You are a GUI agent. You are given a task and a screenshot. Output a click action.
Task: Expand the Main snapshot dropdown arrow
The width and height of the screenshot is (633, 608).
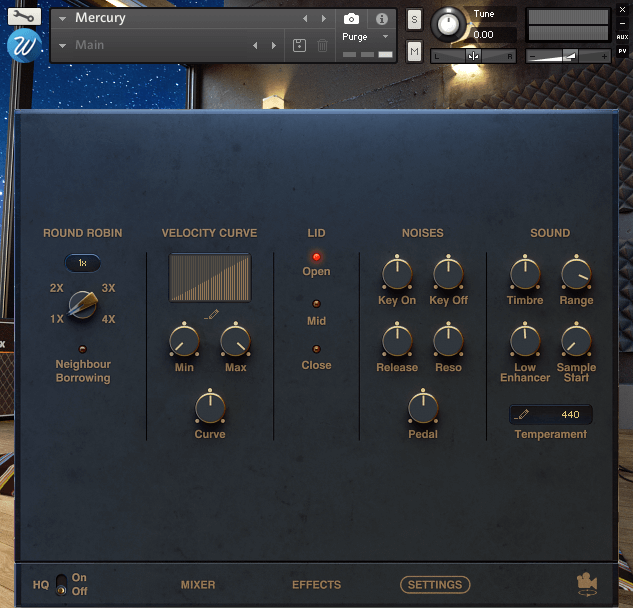point(63,46)
